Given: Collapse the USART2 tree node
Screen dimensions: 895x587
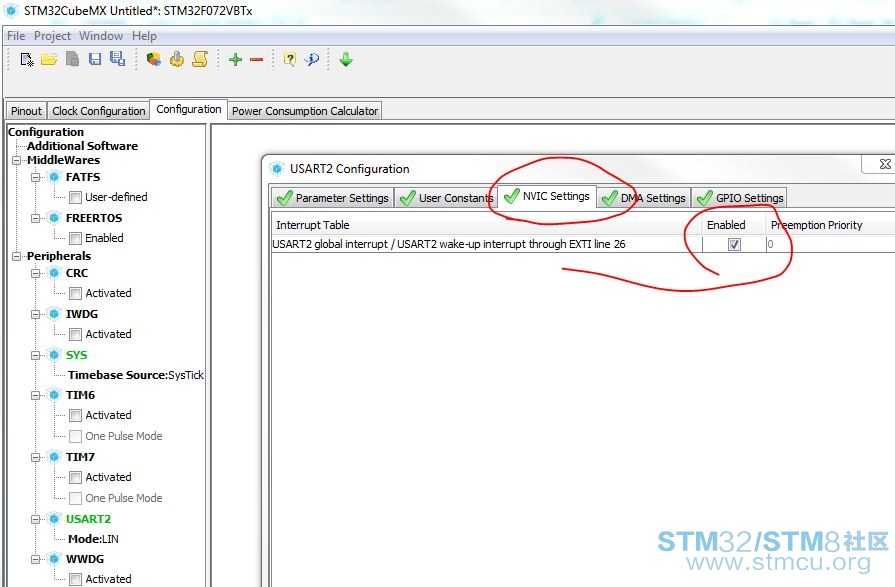Looking at the screenshot, I should click(35, 519).
